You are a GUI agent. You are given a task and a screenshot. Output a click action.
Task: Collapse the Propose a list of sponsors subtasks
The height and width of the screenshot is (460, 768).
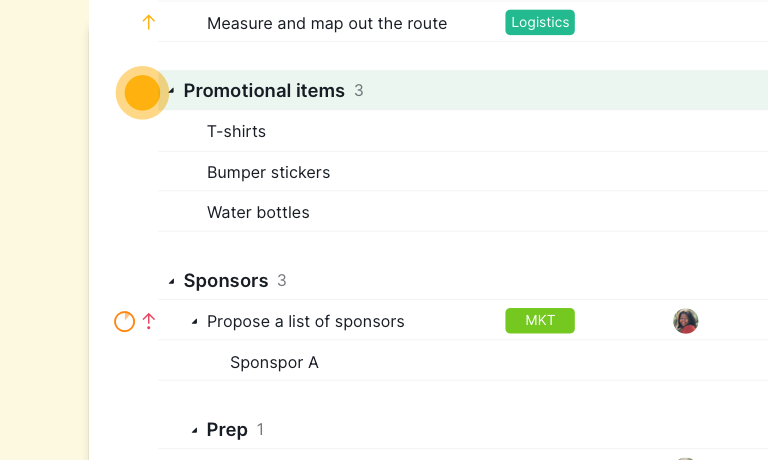(194, 322)
